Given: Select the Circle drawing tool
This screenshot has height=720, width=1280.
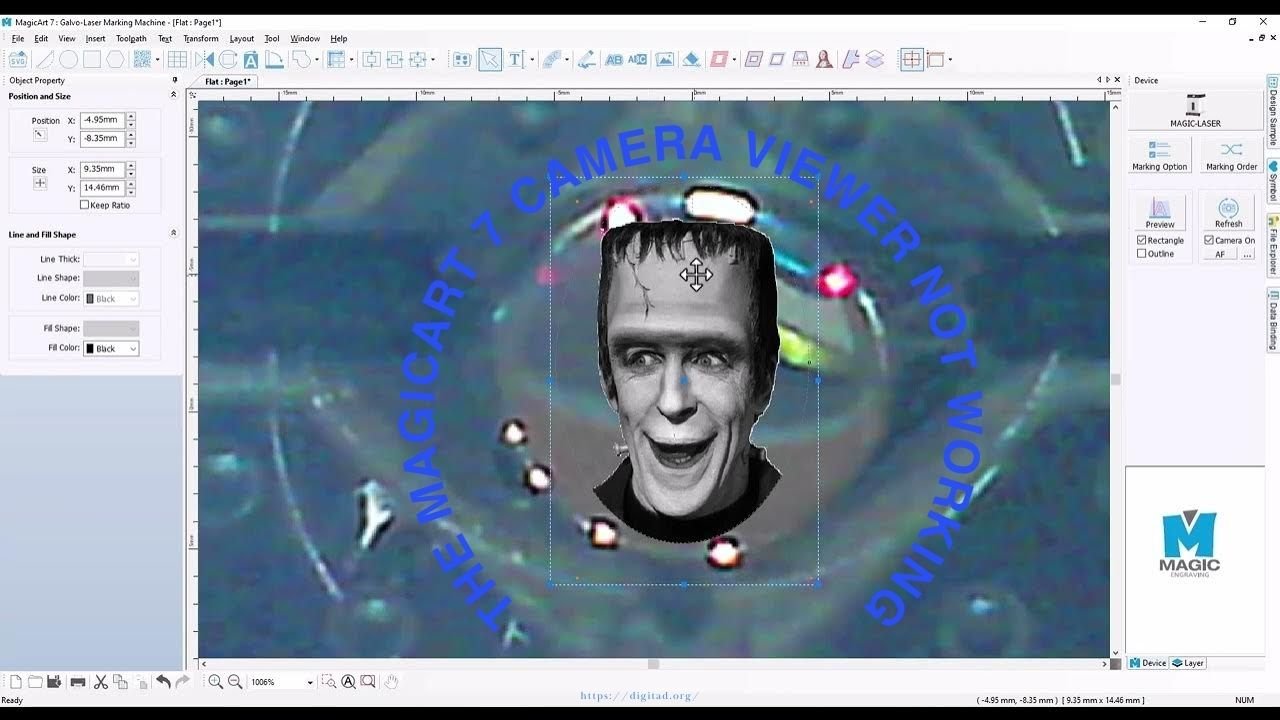Looking at the screenshot, I should pyautogui.click(x=68, y=60).
